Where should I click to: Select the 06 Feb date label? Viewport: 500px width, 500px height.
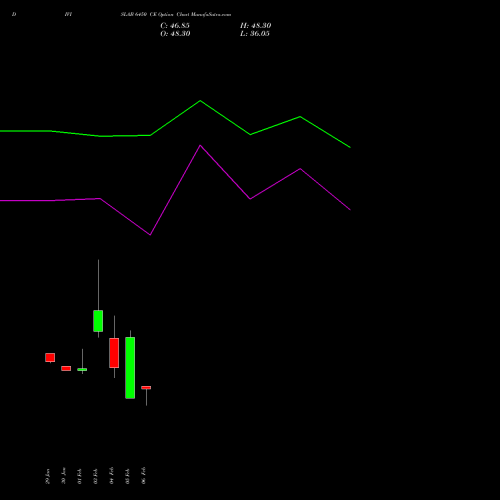(144, 475)
